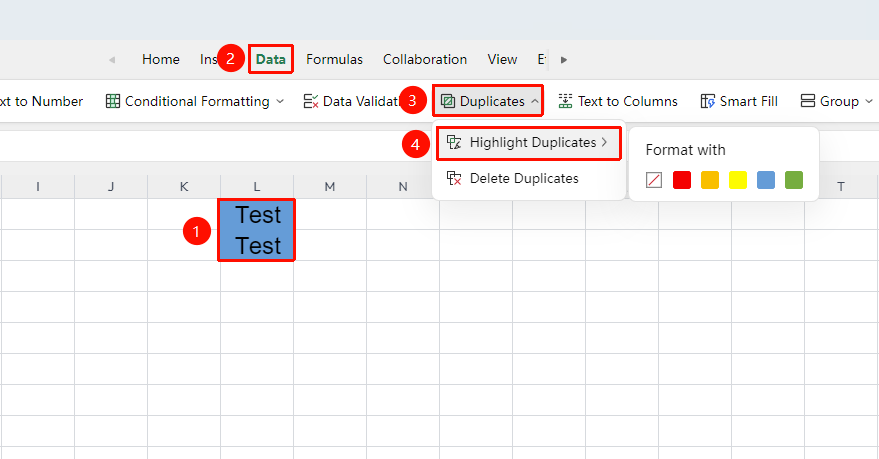Select column header J
This screenshot has height=459, width=879.
[x=111, y=187]
